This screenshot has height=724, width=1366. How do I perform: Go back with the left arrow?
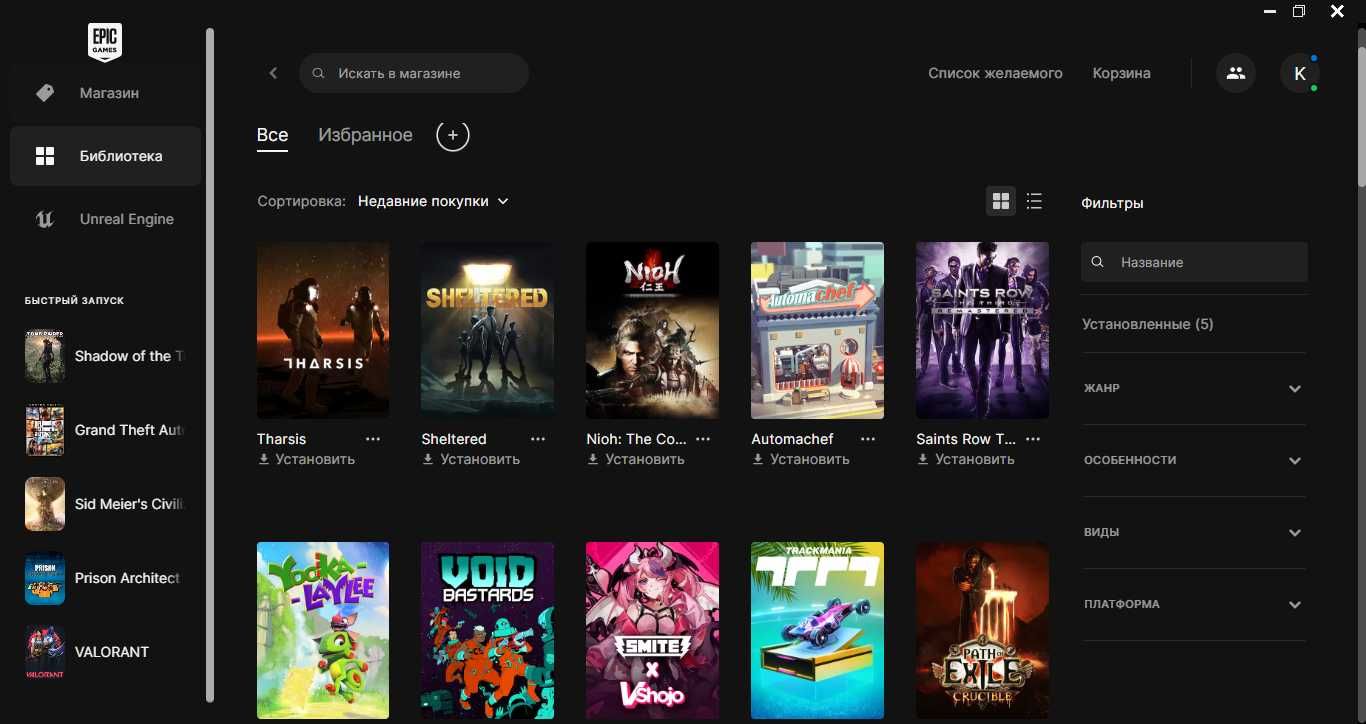[x=273, y=73]
